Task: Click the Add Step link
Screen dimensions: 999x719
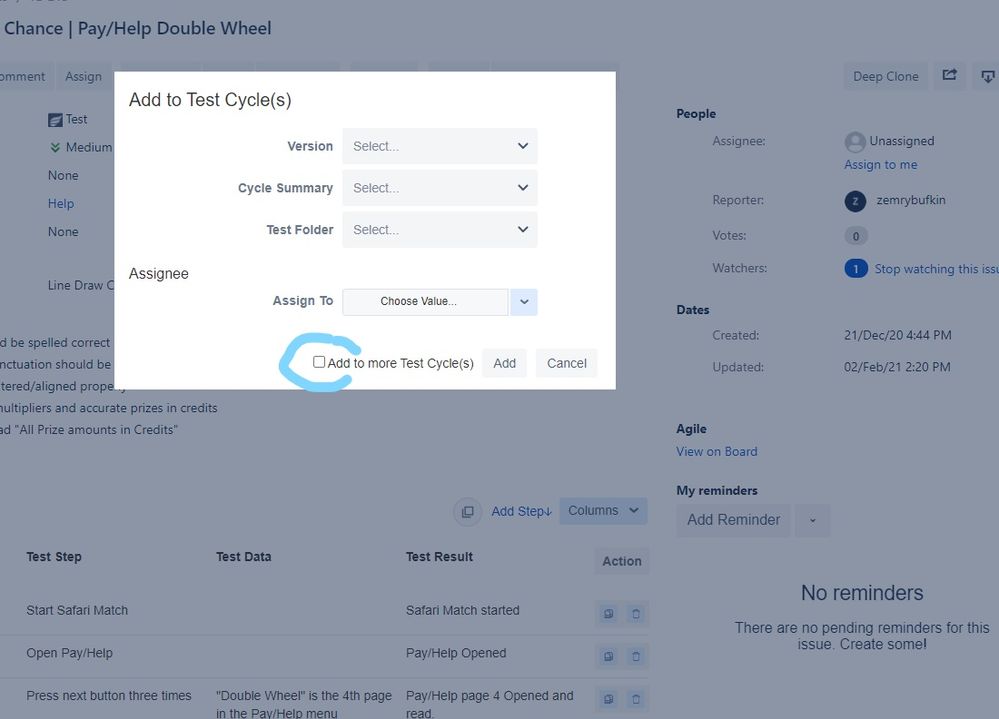Action: point(521,511)
